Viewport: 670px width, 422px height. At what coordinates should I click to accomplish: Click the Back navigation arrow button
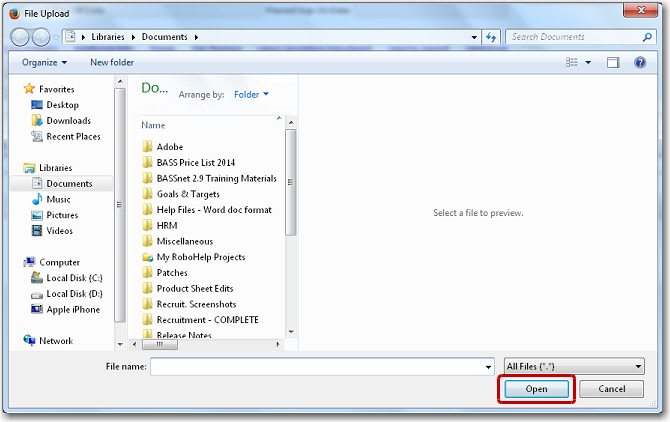[21, 37]
